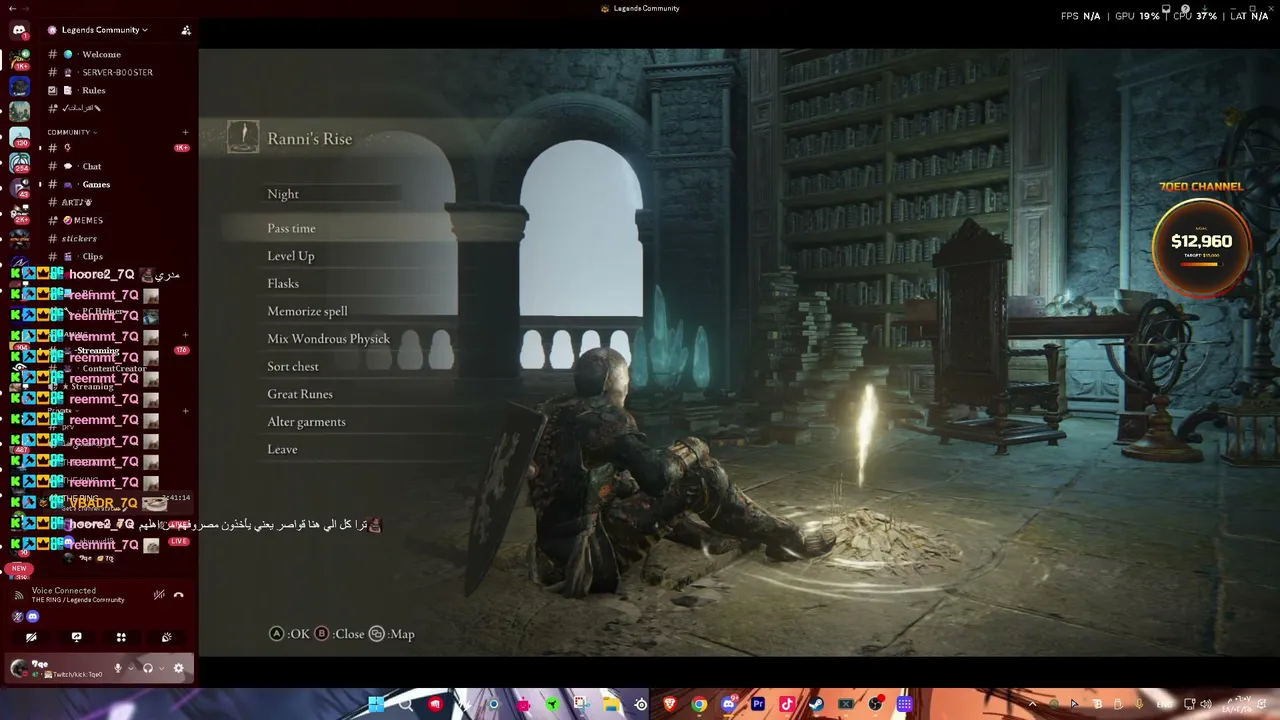1280x720 pixels.
Task: Open the 7qe user profile panel
Action: [x=56, y=668]
